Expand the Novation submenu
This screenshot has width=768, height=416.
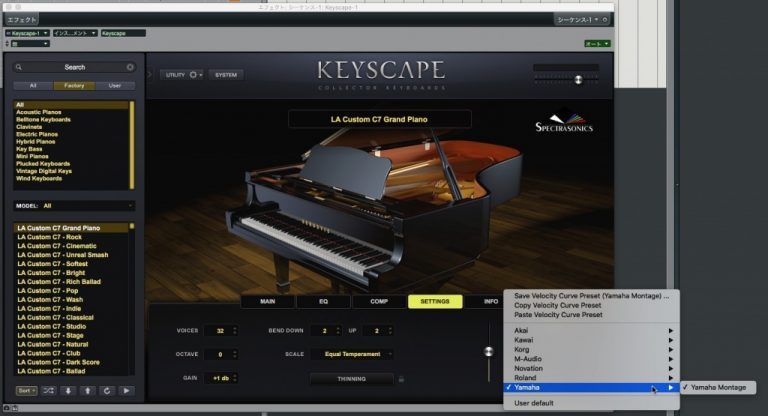pos(591,368)
